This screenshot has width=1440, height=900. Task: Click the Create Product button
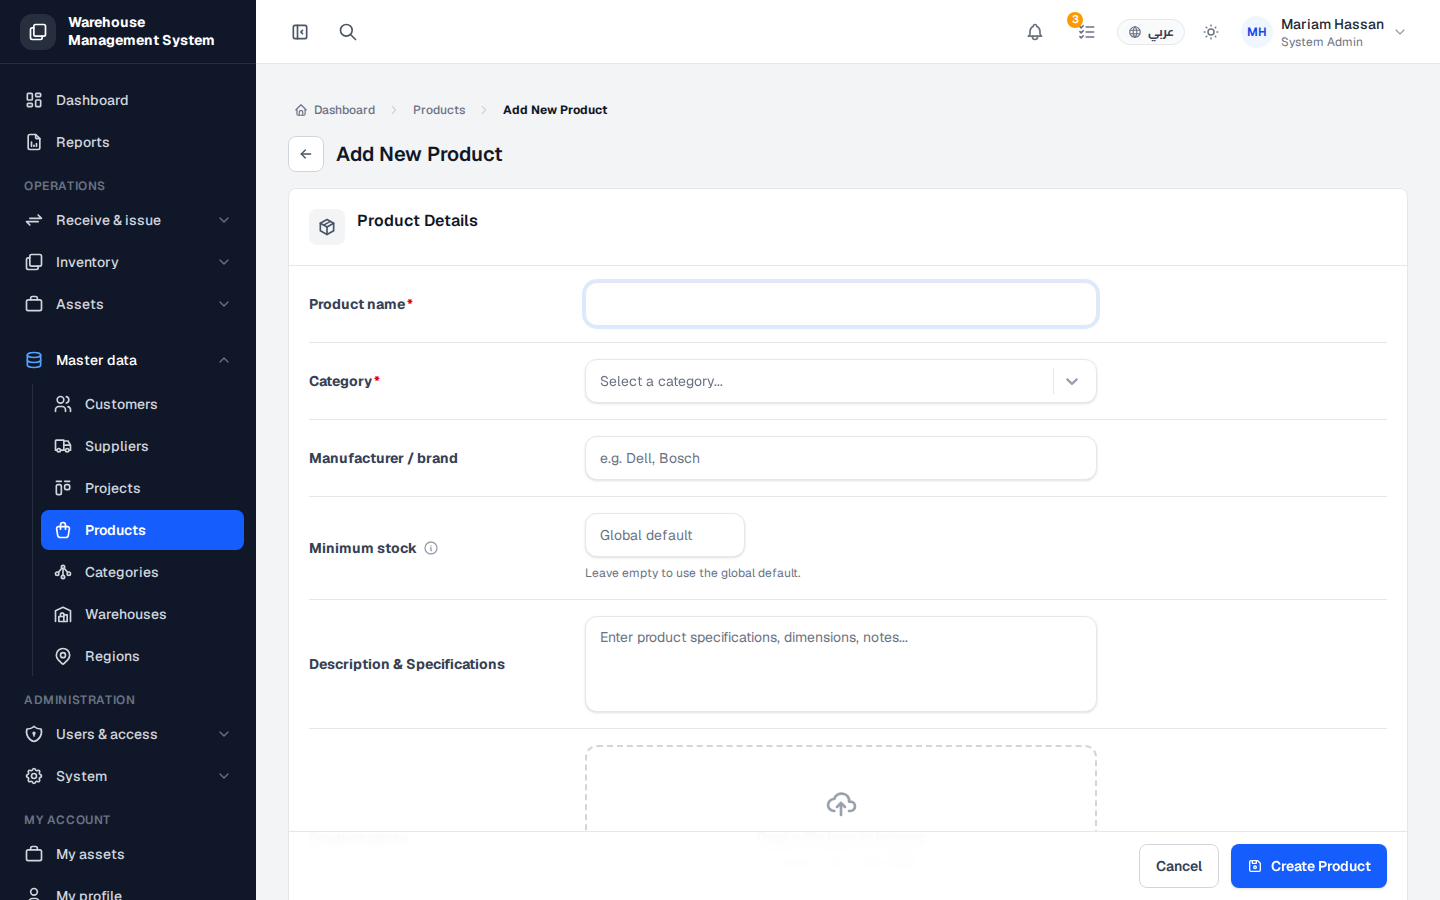(1309, 866)
